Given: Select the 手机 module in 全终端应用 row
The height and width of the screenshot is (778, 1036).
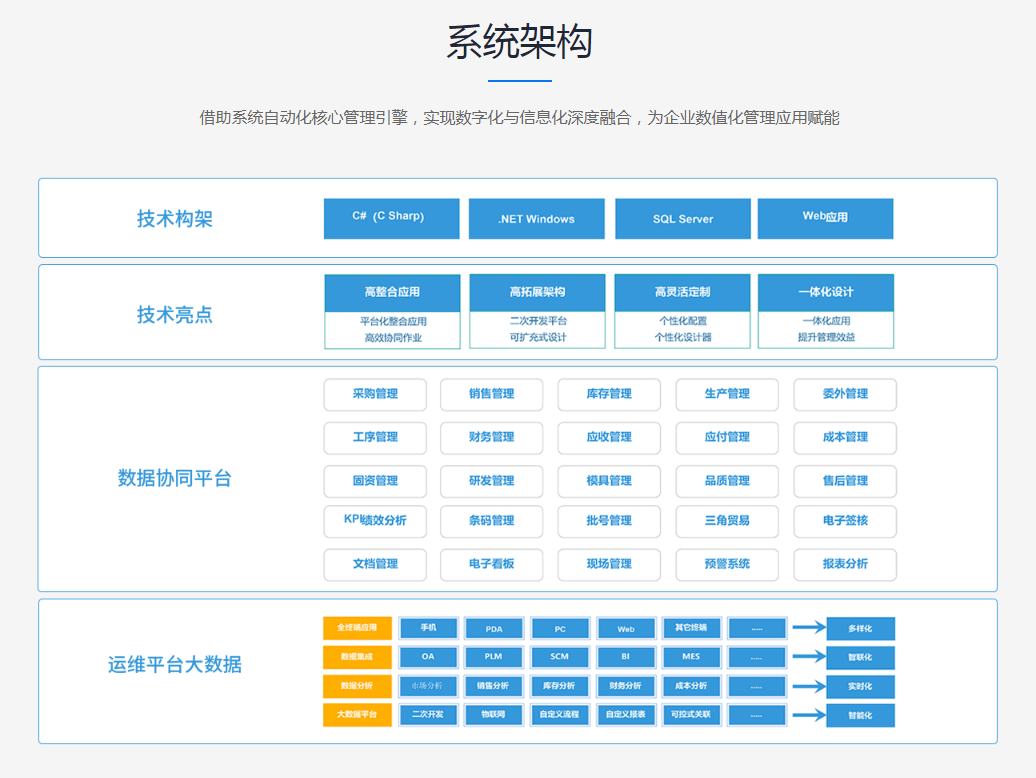Looking at the screenshot, I should click(x=428, y=628).
